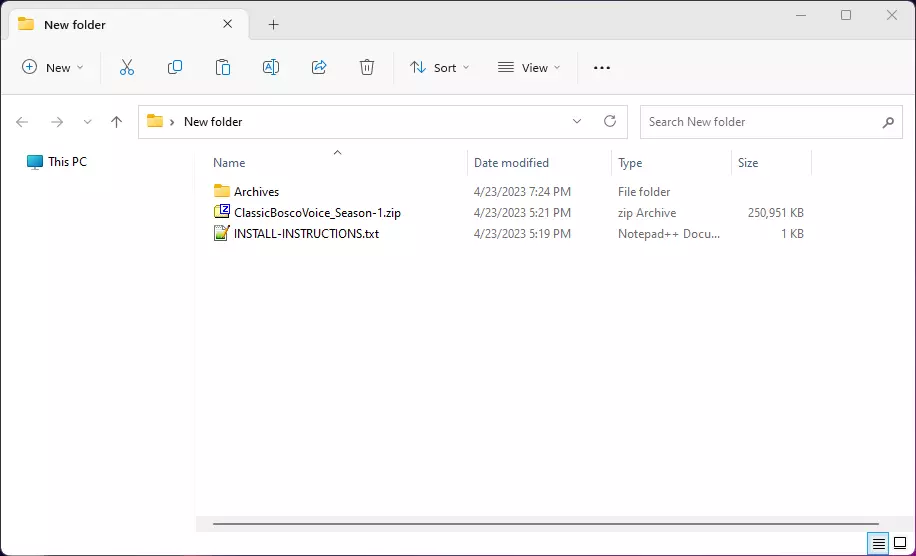Click the Search New folder box
Screen dimensions: 916x556
[760, 121]
